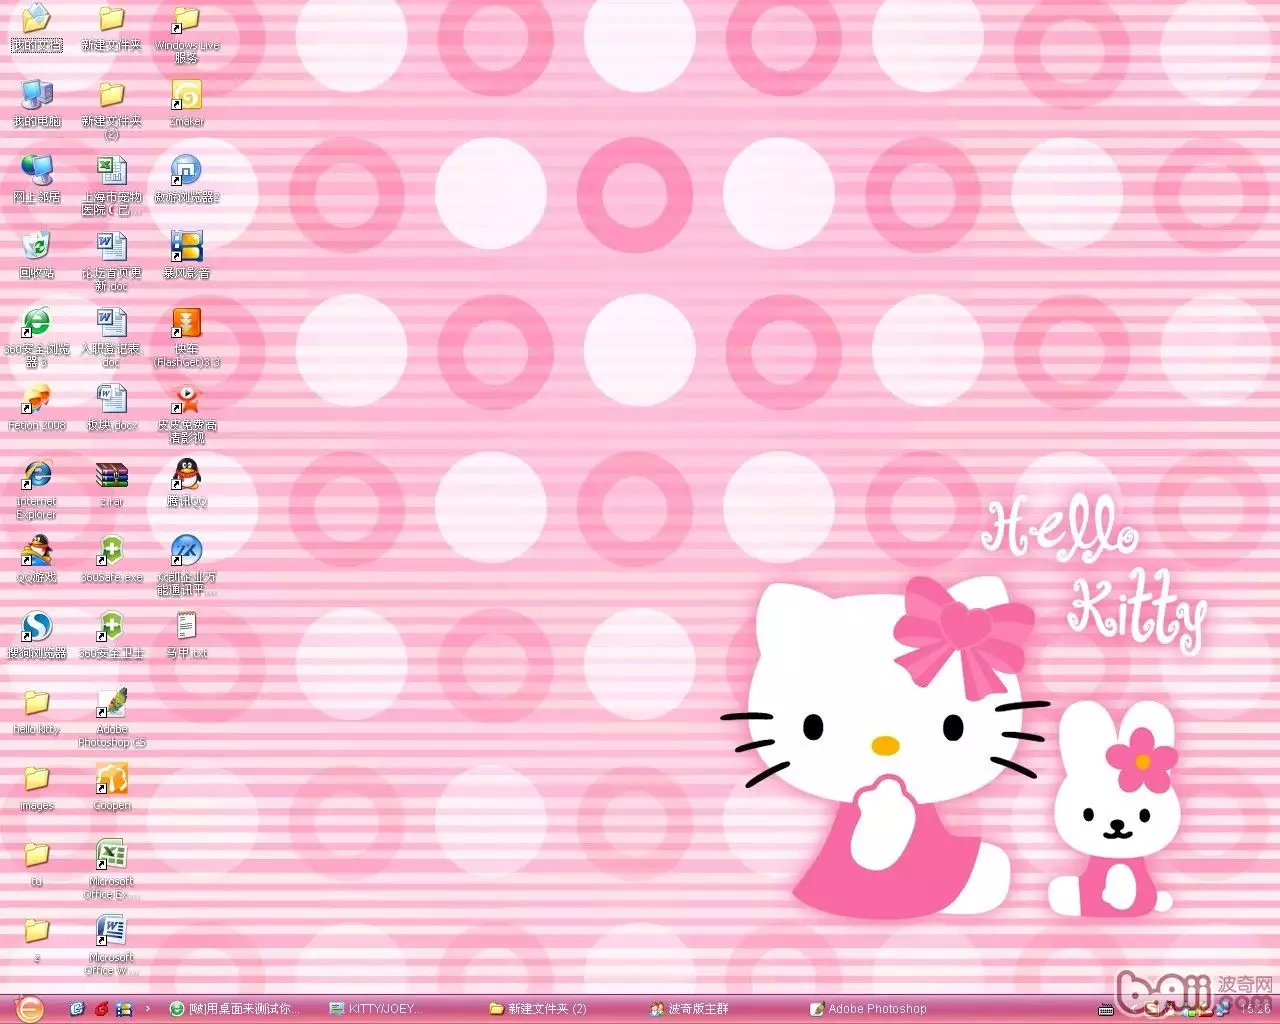Screen dimensions: 1280x1024
Task: Open the 上海市宠物医院 Excel file
Action: (x=111, y=185)
